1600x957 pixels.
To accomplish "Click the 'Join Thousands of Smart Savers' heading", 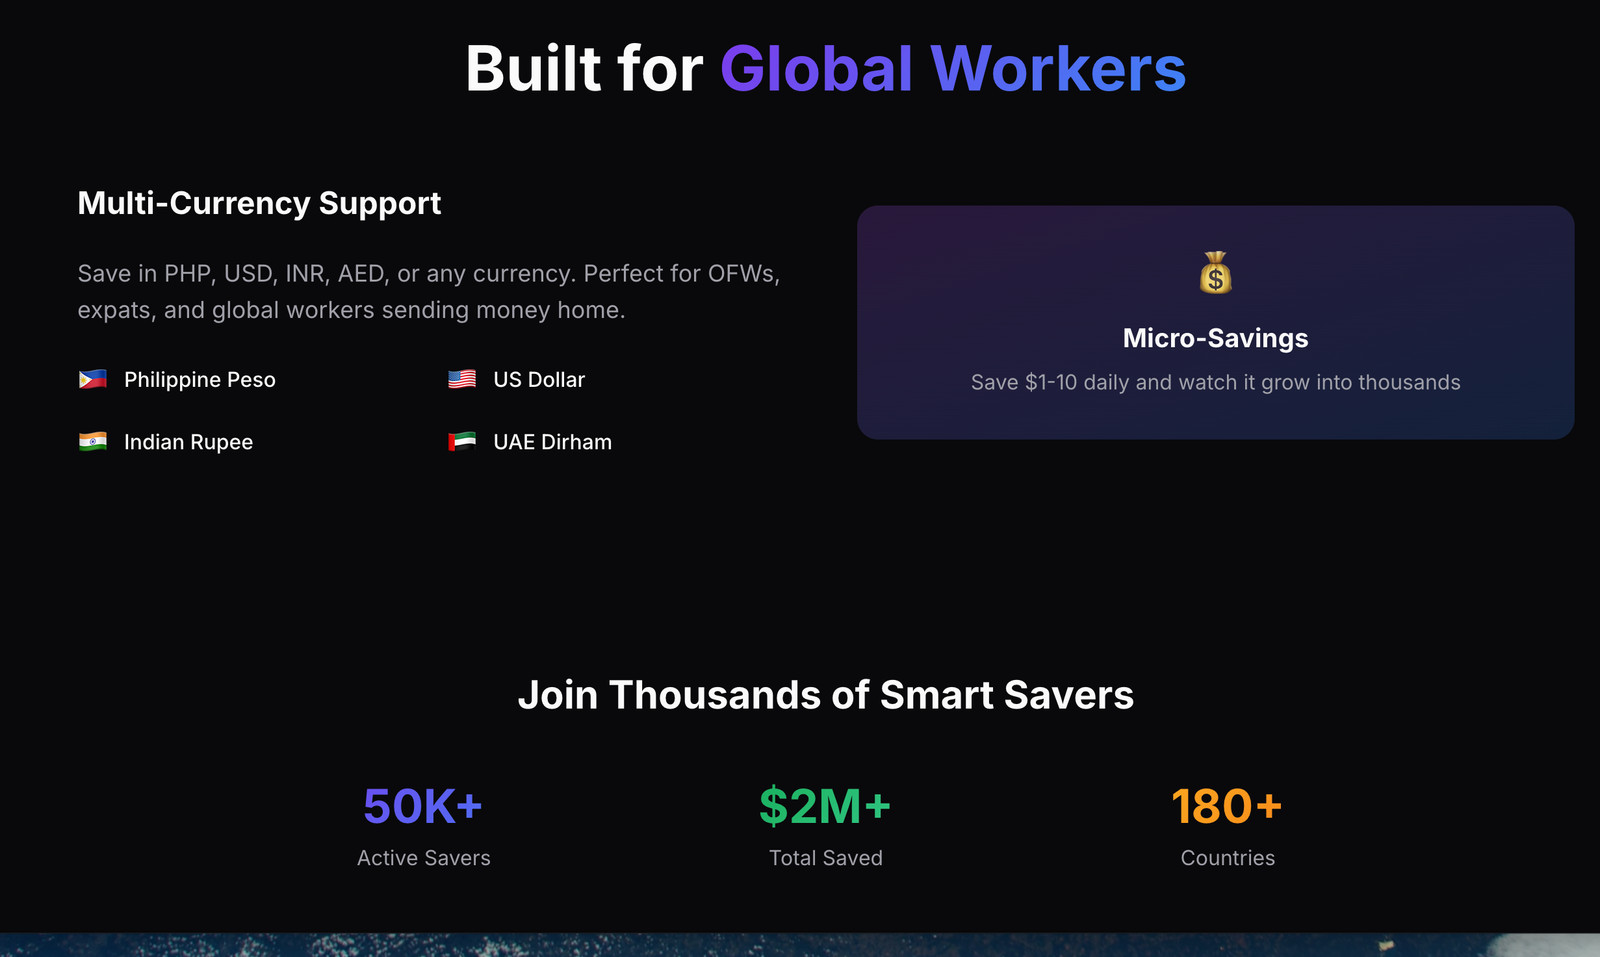I will pos(825,695).
